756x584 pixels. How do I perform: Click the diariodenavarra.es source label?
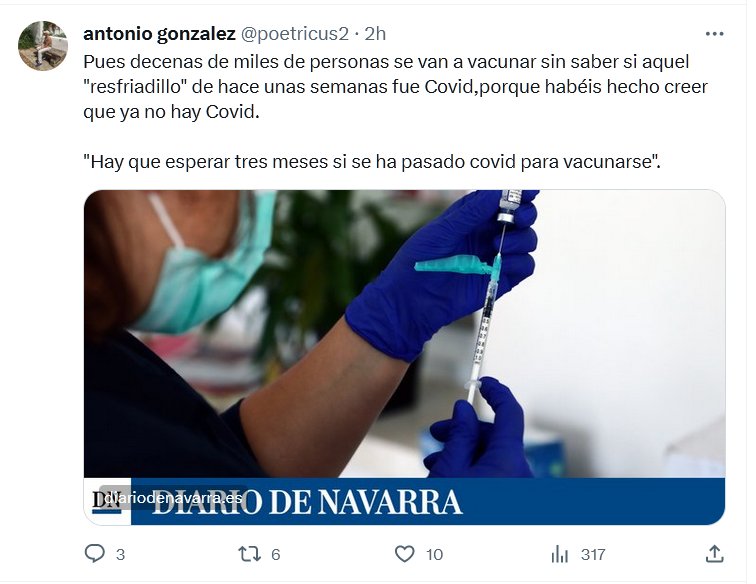pyautogui.click(x=174, y=498)
